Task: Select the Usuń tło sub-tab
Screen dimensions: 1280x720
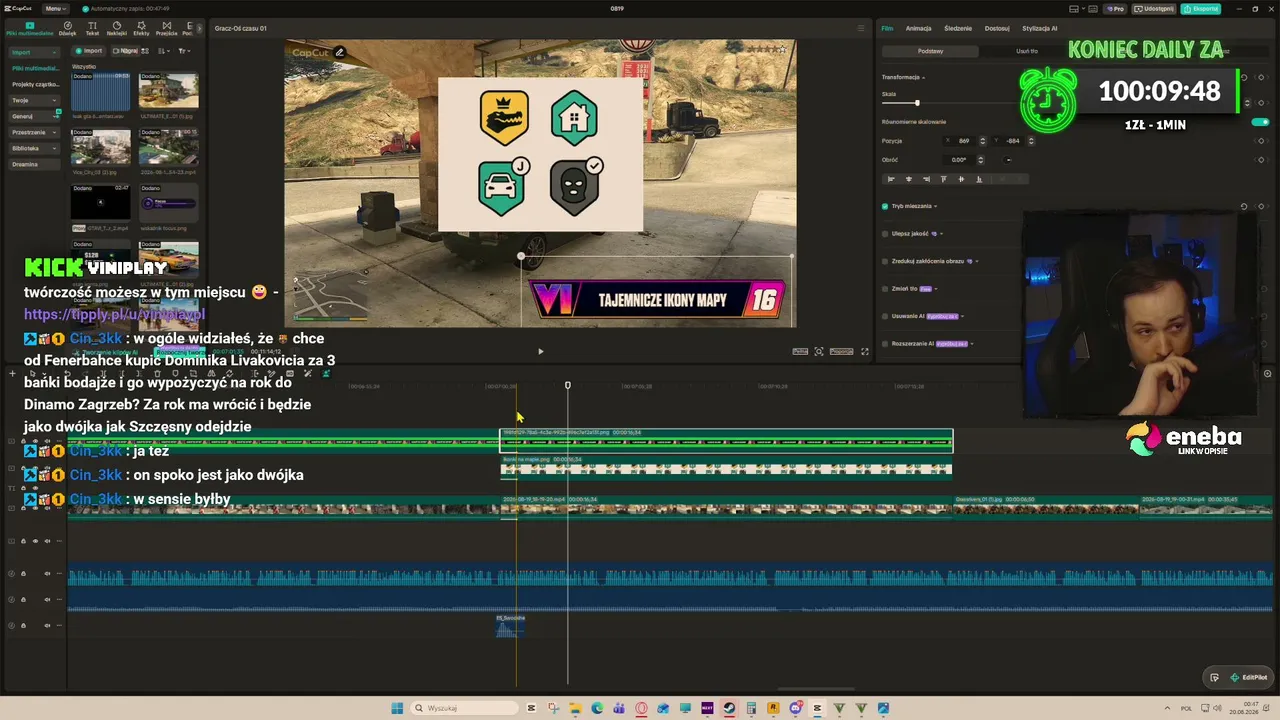Action: [1027, 51]
